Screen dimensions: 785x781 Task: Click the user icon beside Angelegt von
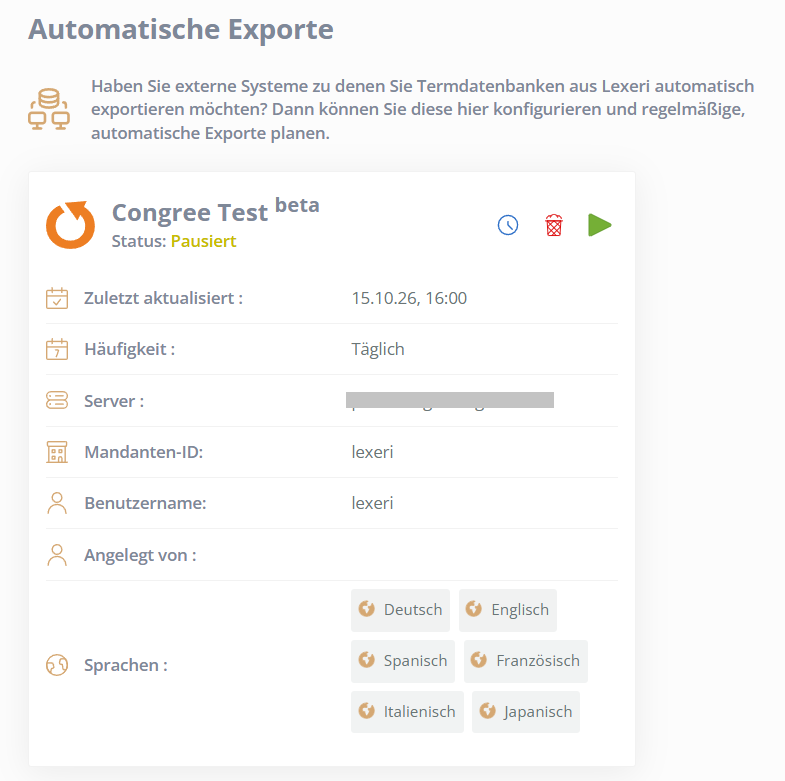57,555
